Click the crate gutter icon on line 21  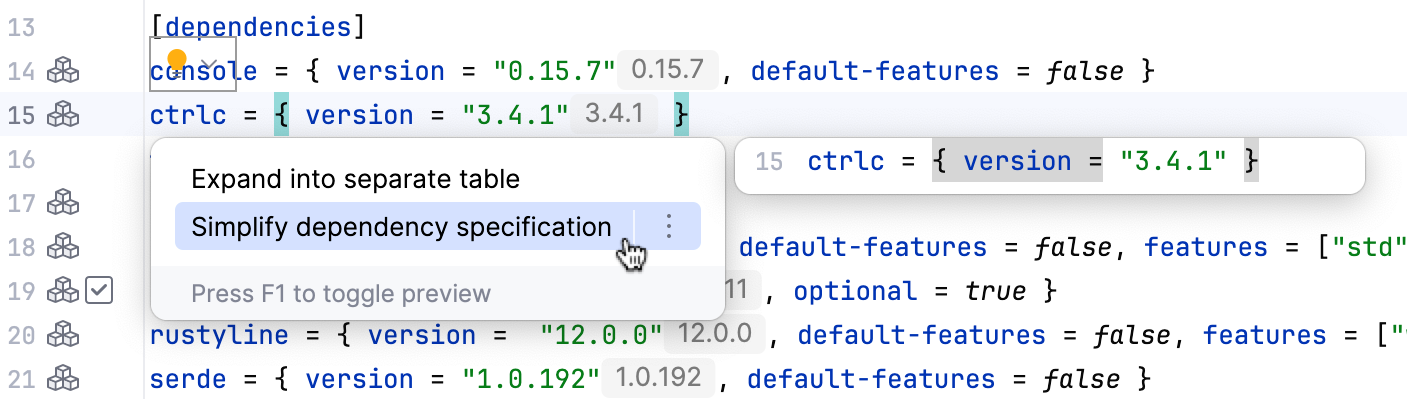click(65, 379)
